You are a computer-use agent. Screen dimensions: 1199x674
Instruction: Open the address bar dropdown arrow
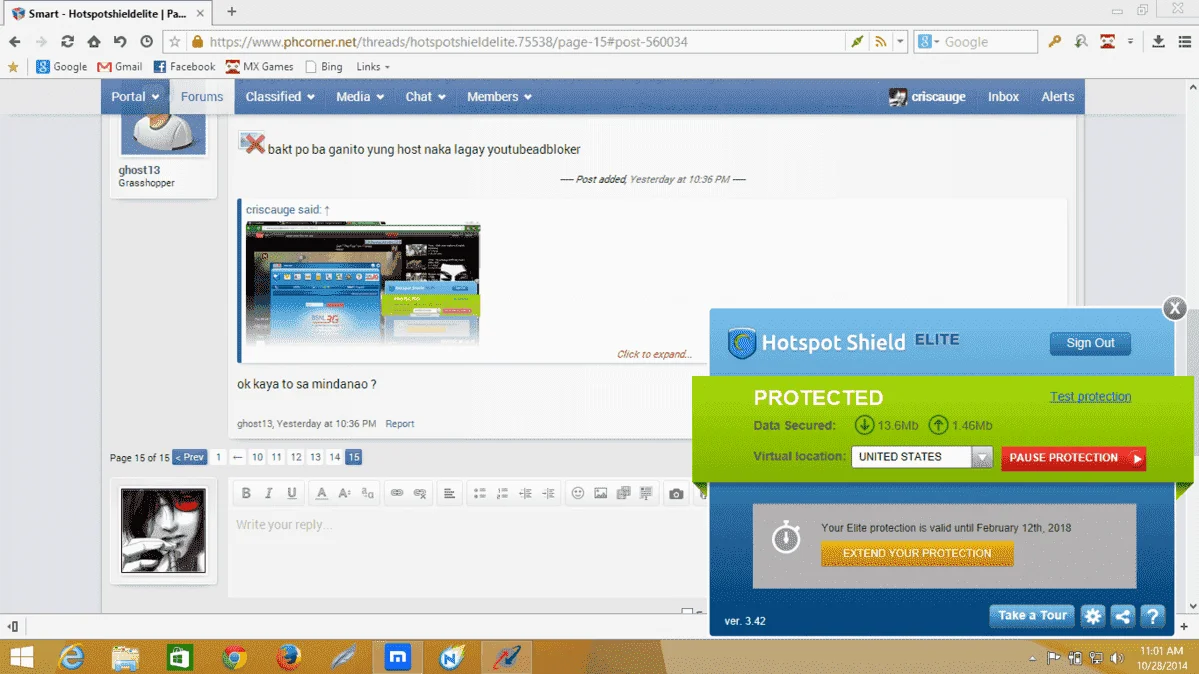[x=900, y=41]
